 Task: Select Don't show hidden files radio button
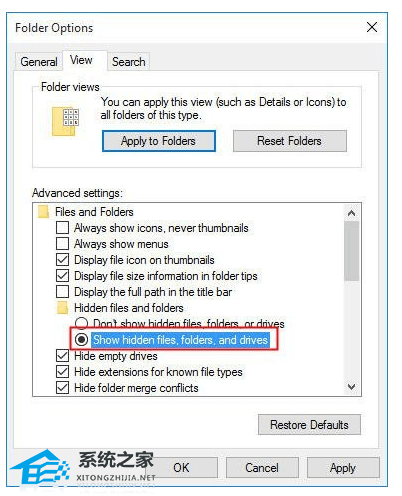[81, 323]
